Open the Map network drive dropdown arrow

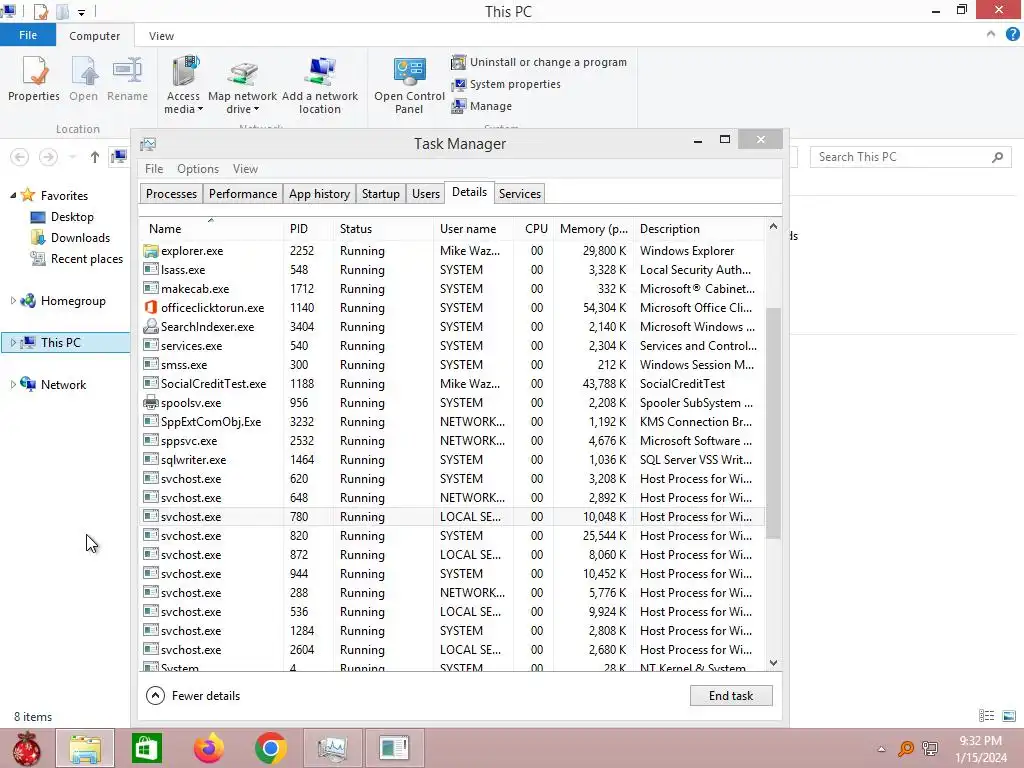257,109
